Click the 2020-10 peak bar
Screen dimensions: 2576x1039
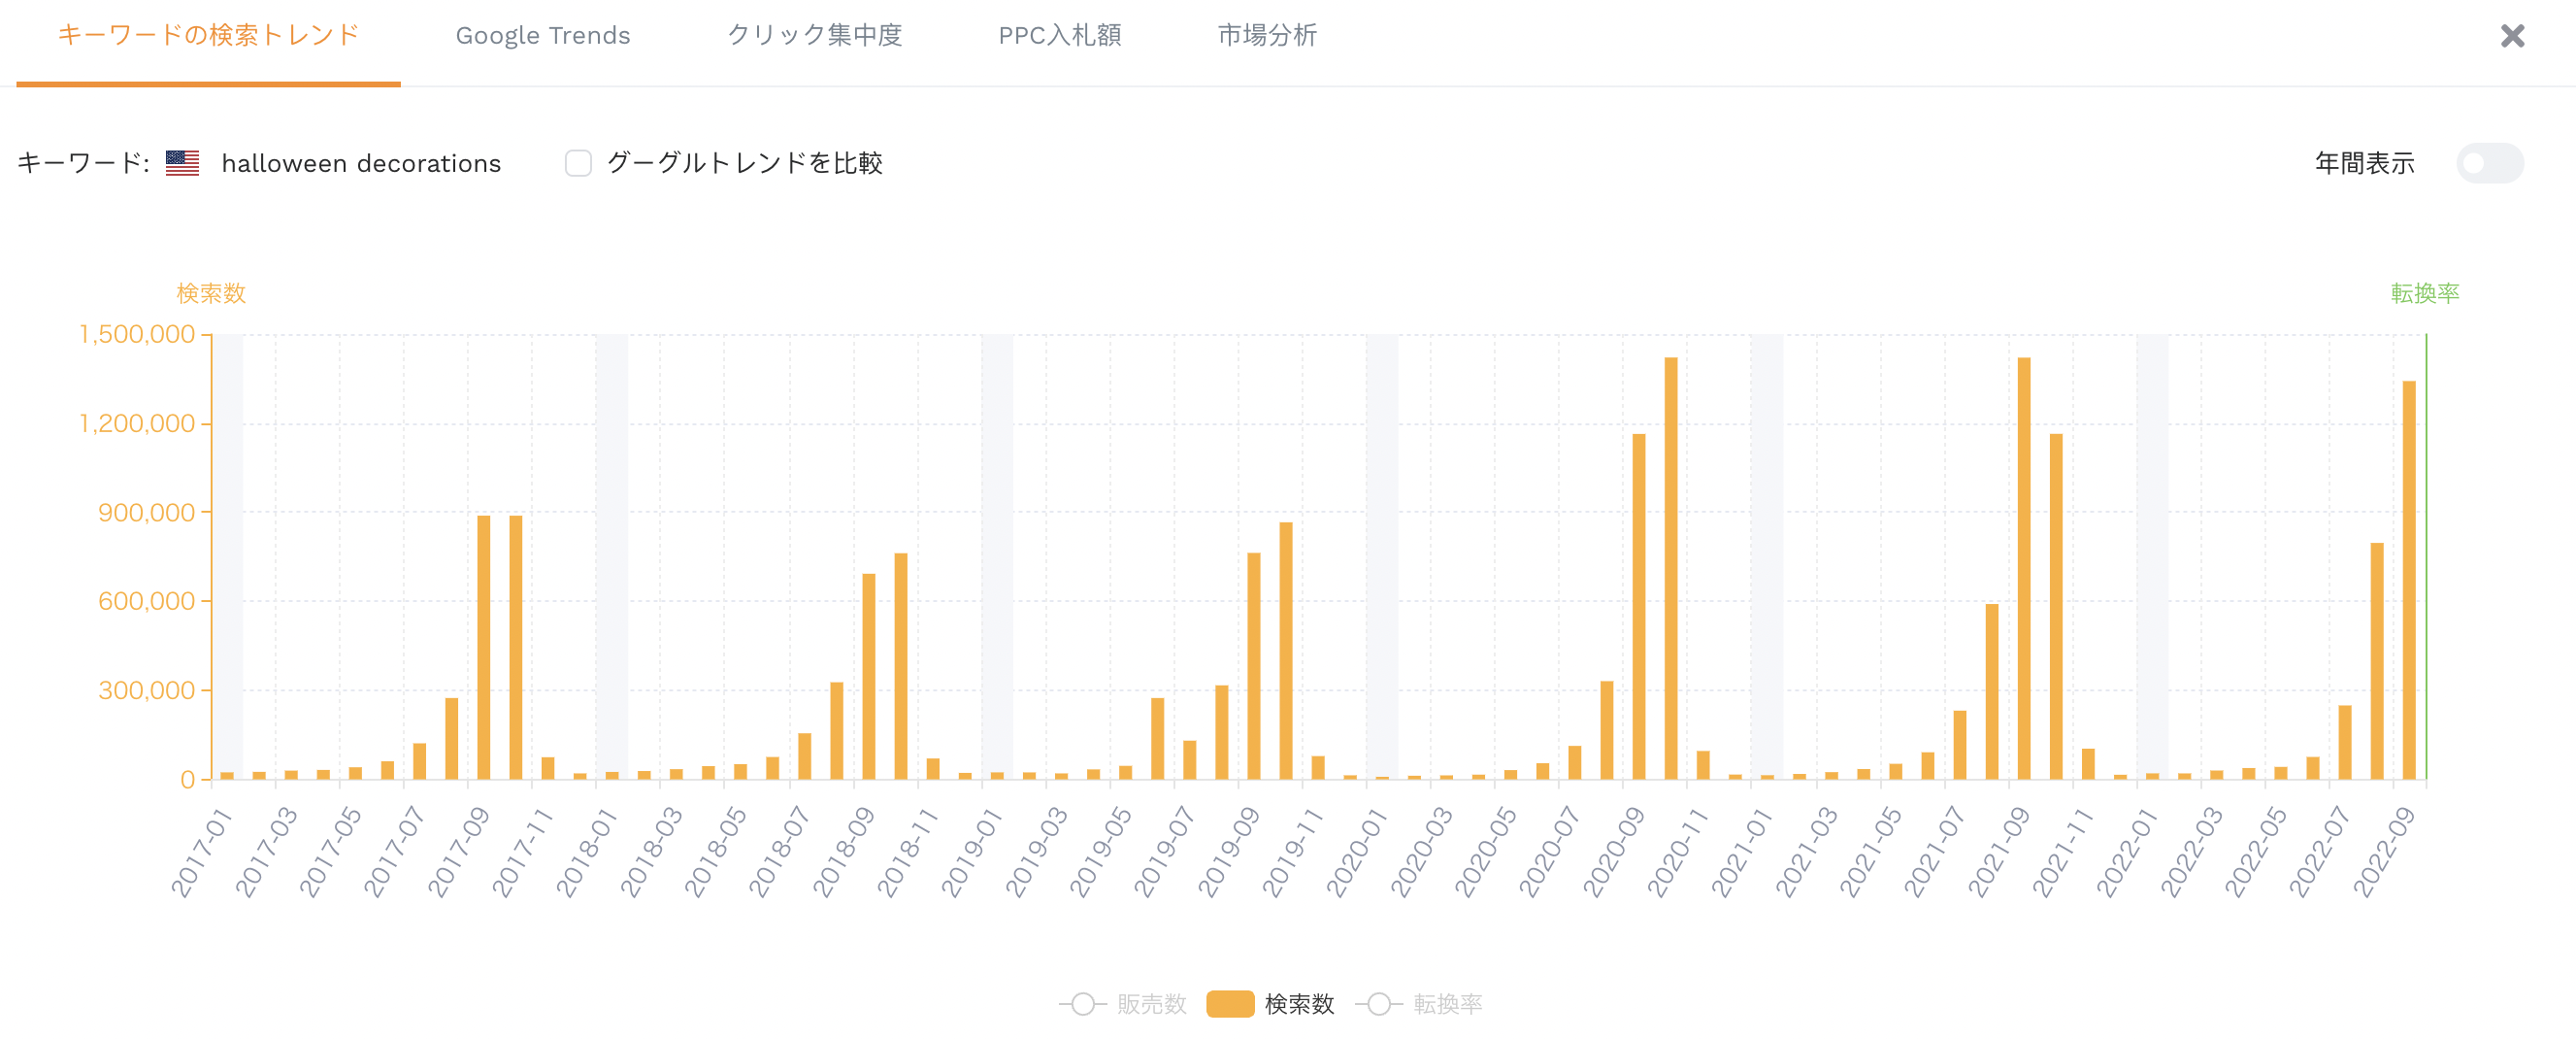click(1671, 568)
